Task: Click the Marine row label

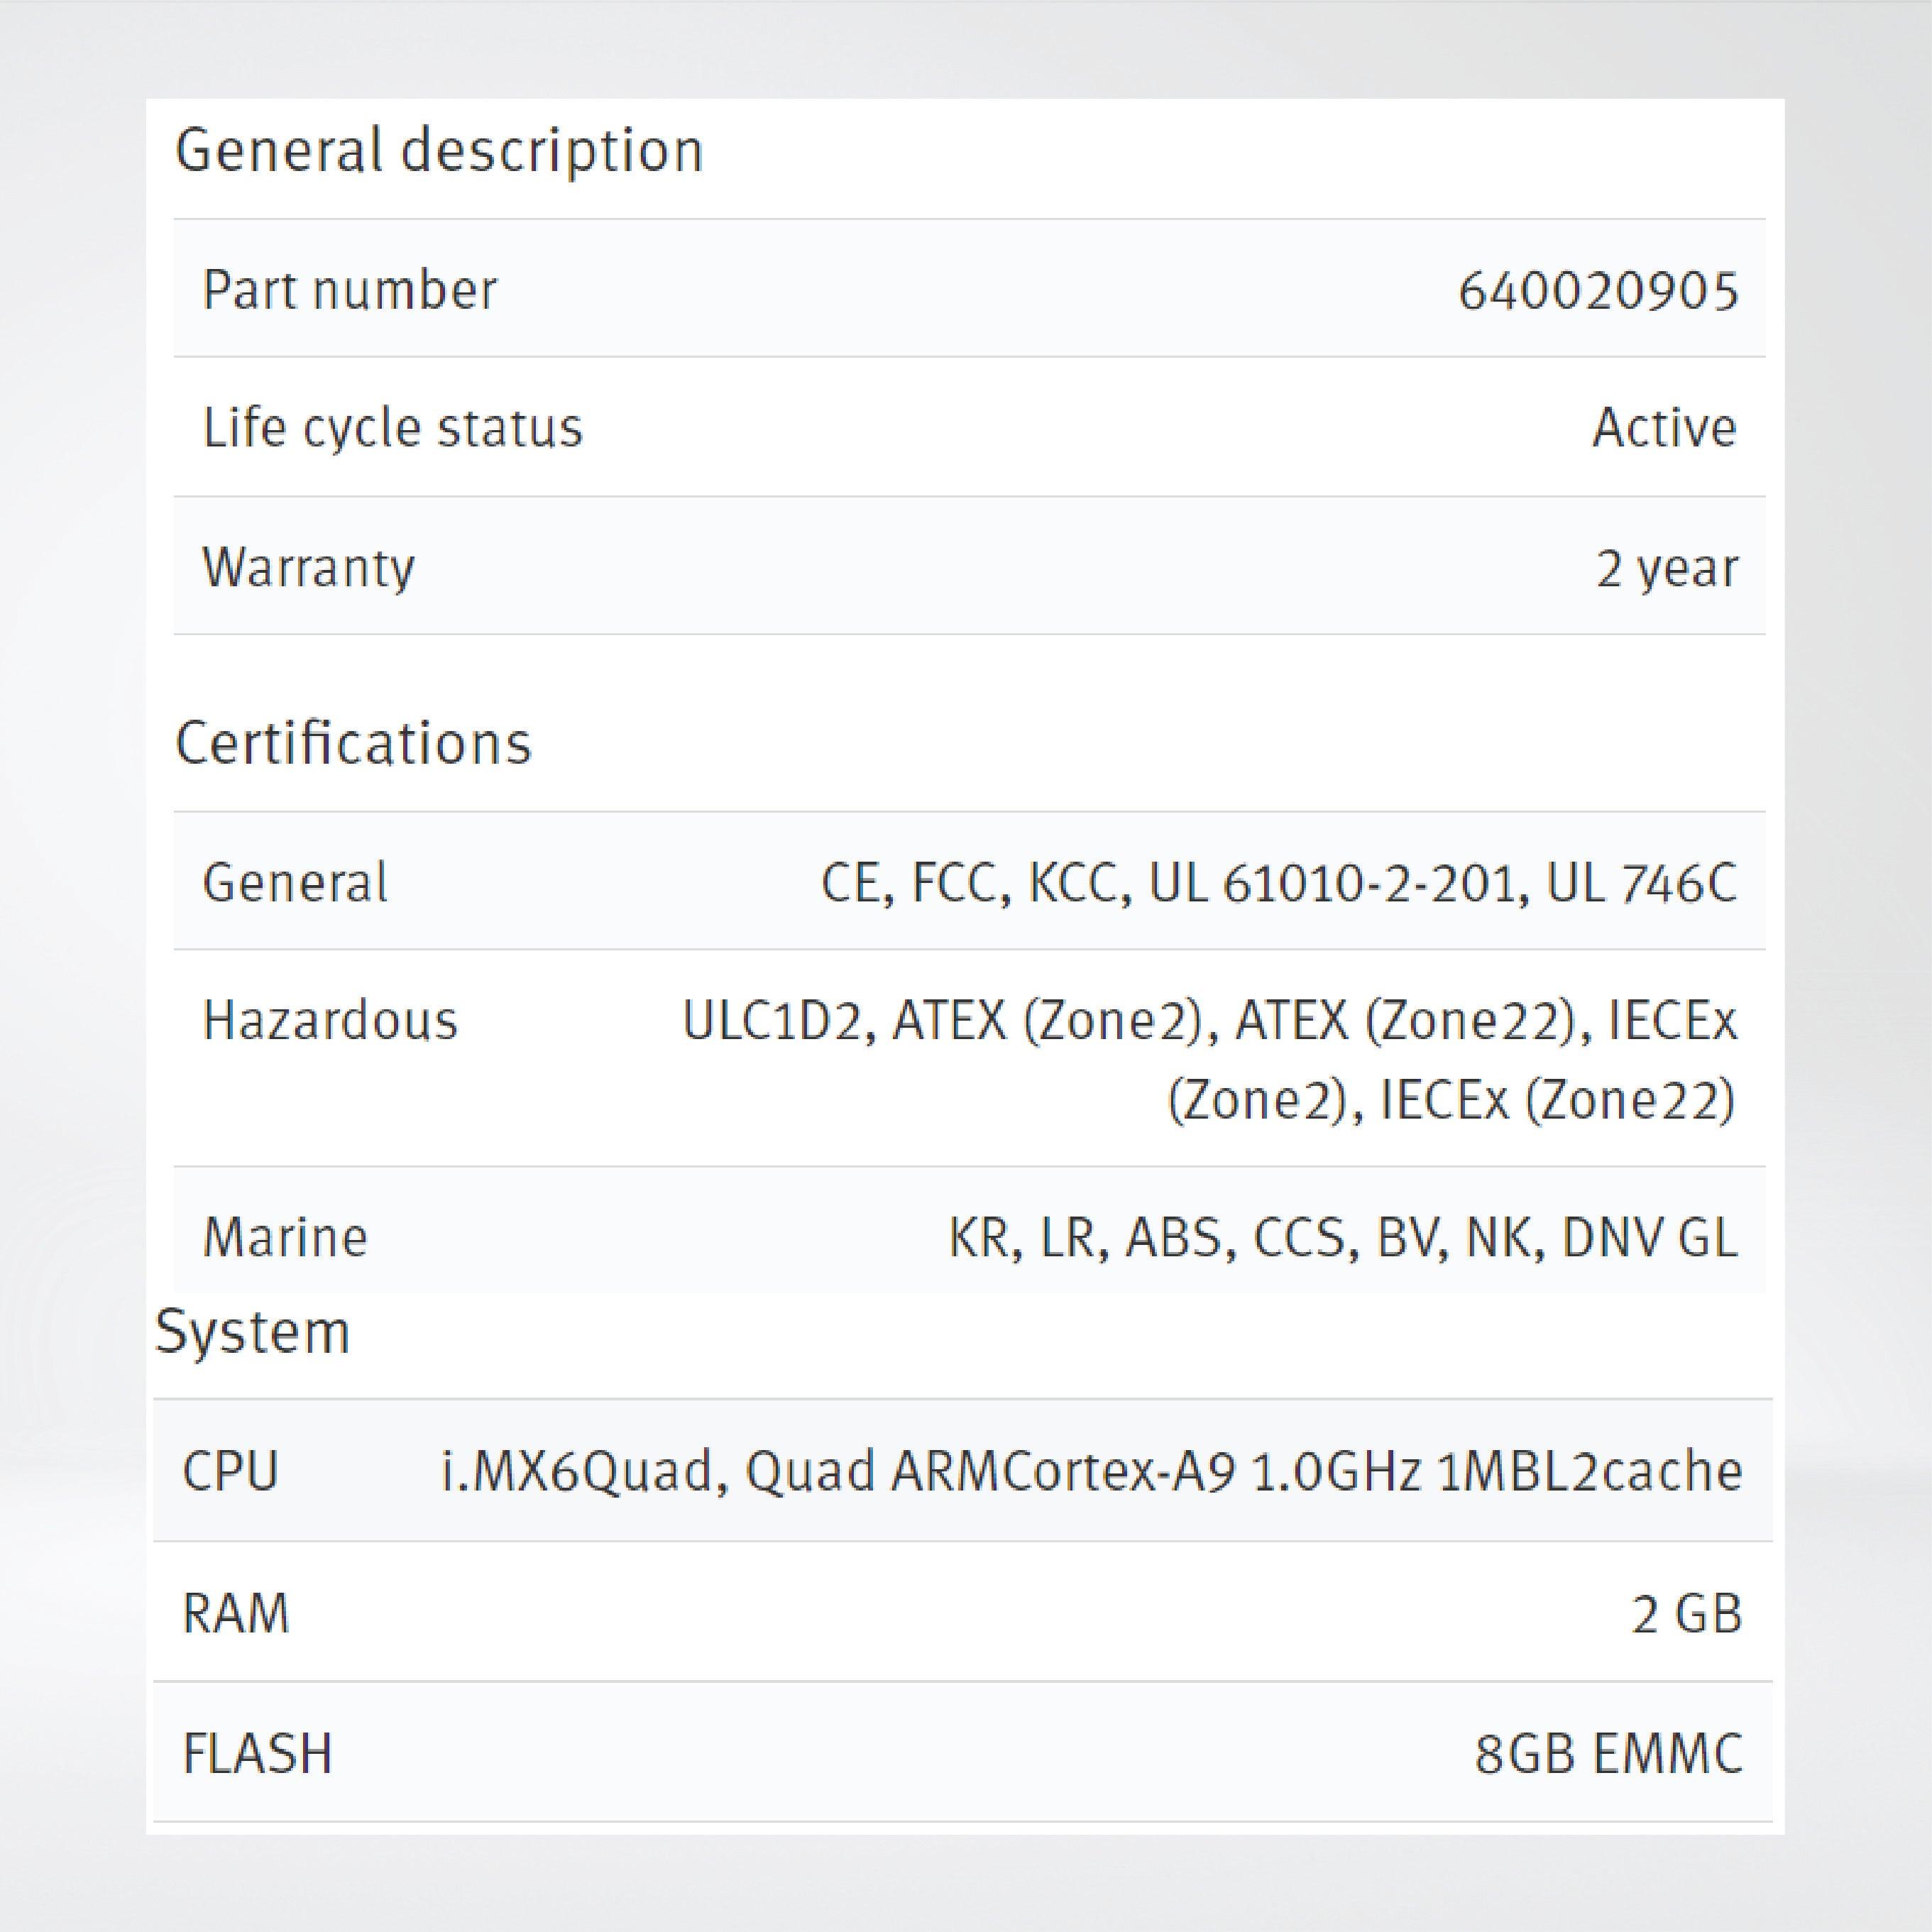Action: coord(285,1238)
